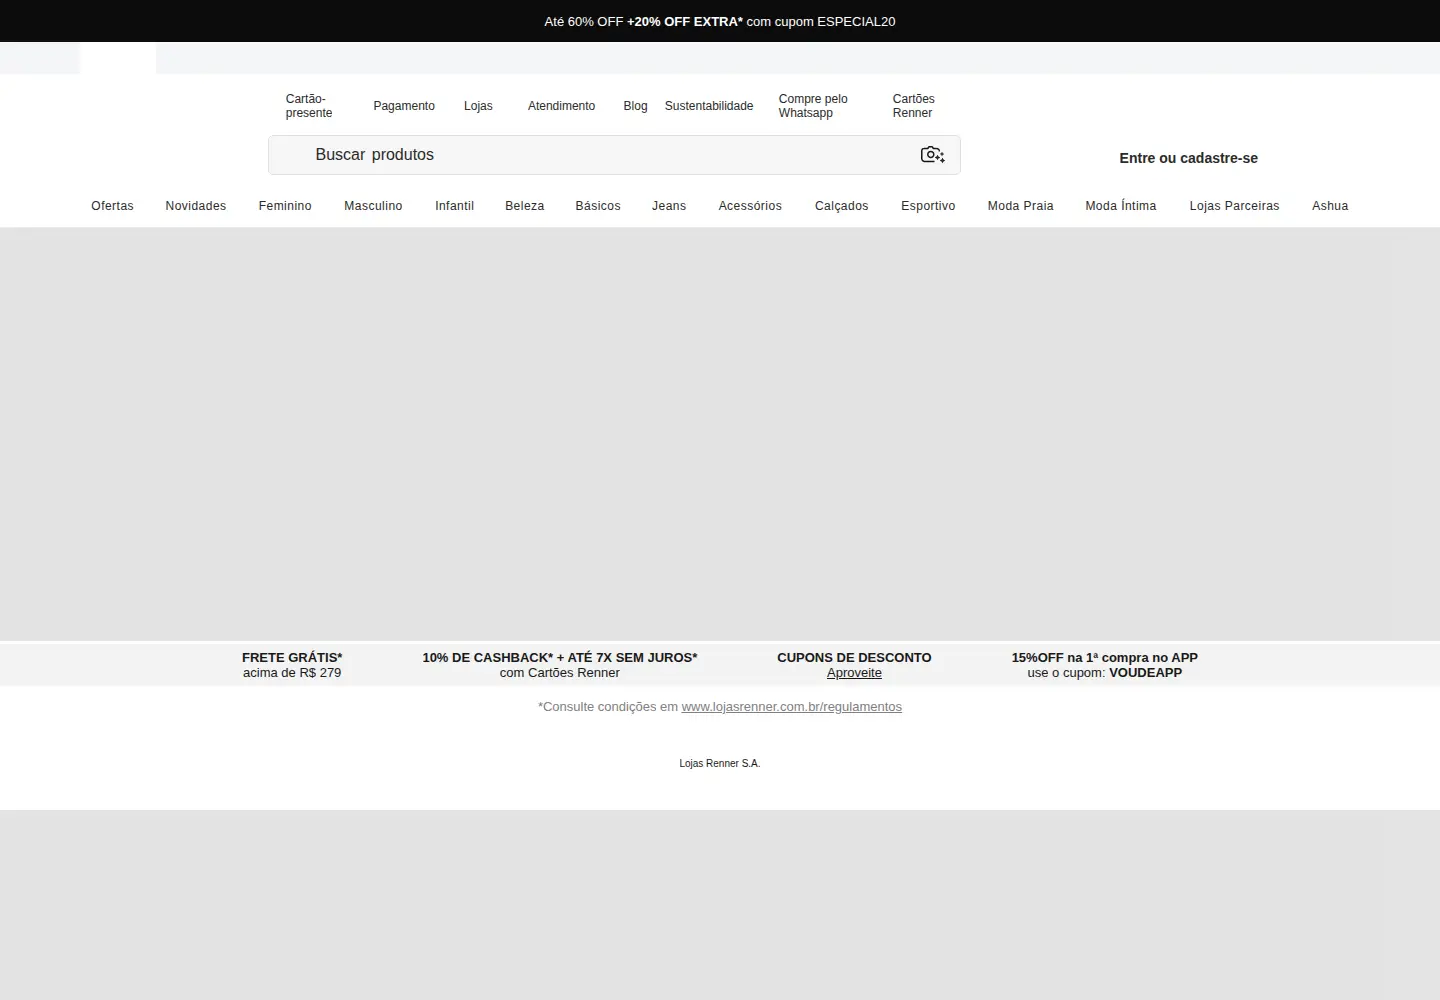Go to Lojas Parceiras
Screen dimensions: 1440x1000
click(x=1234, y=206)
